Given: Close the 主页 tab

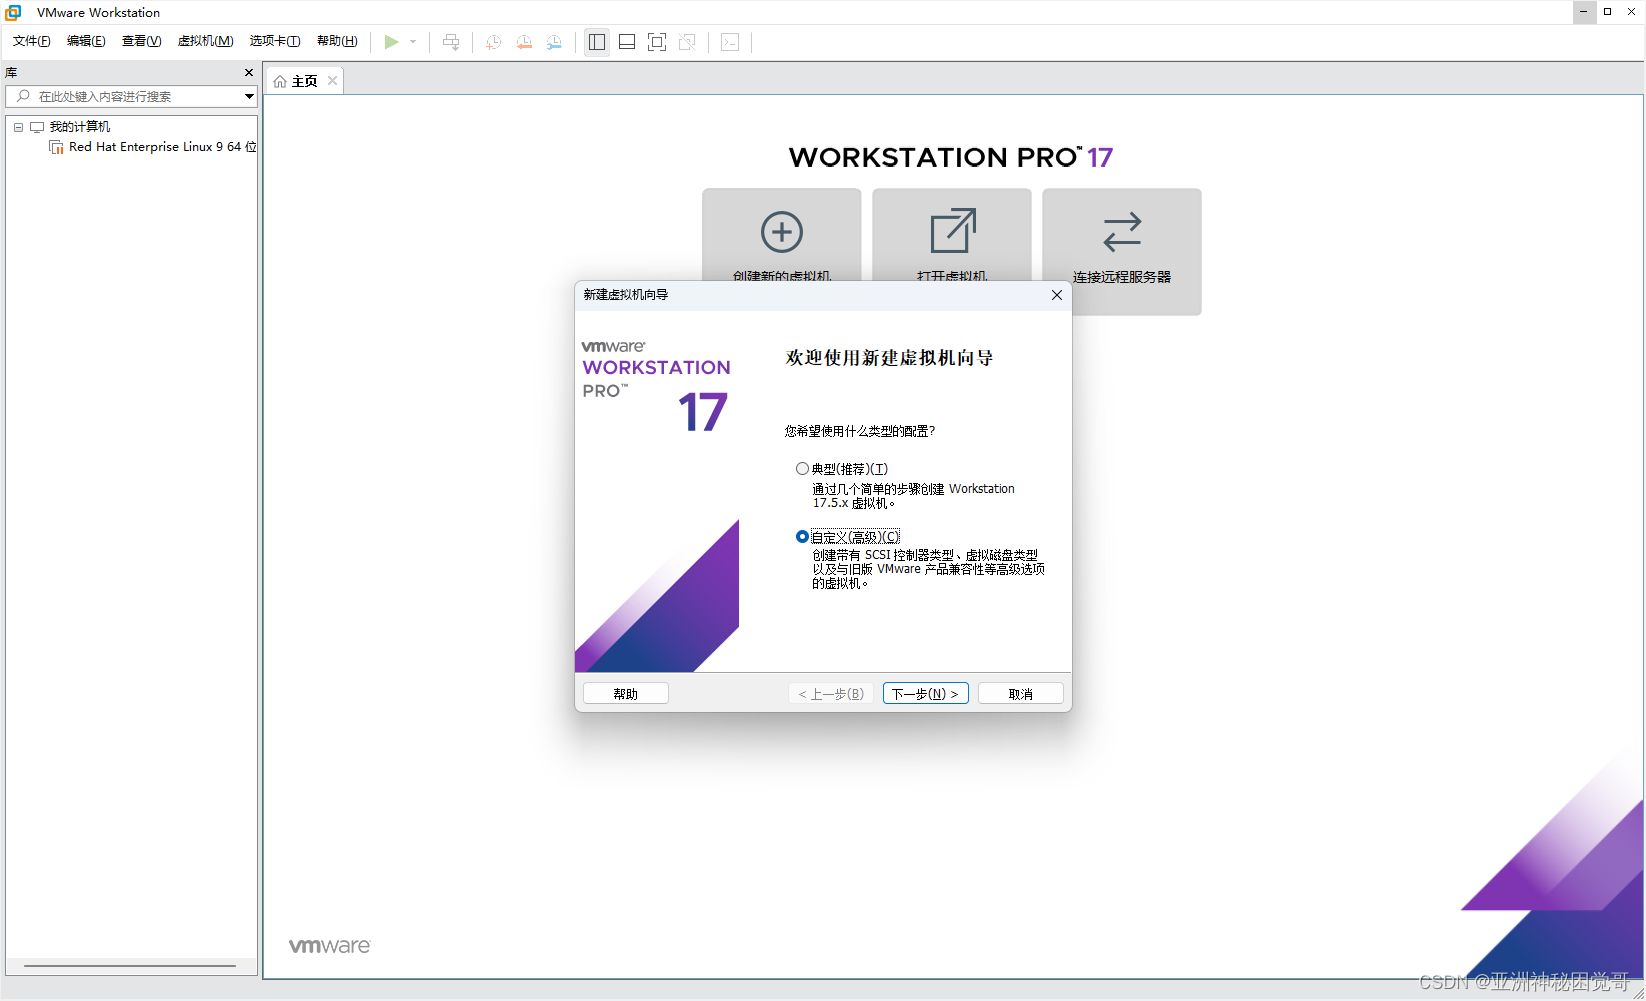Looking at the screenshot, I should [x=332, y=81].
